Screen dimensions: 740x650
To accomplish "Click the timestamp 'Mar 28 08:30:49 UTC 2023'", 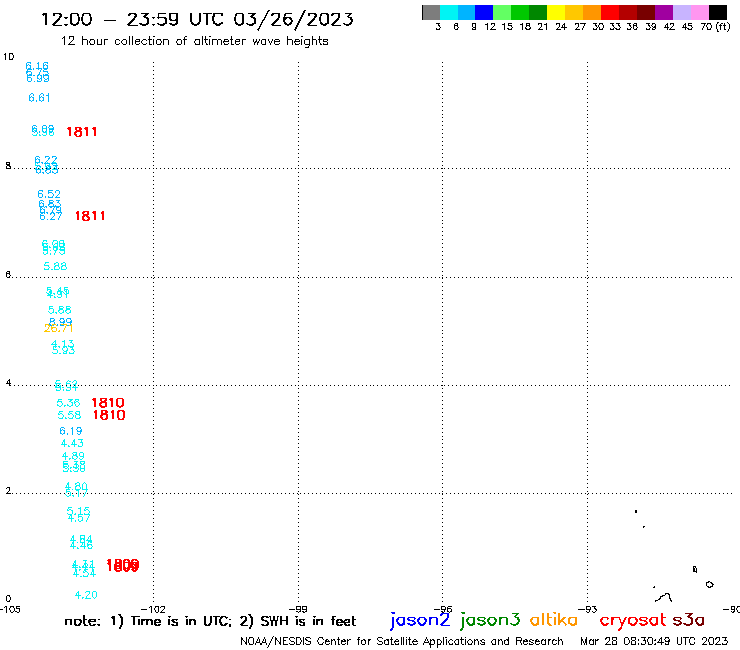I will click(x=654, y=641).
